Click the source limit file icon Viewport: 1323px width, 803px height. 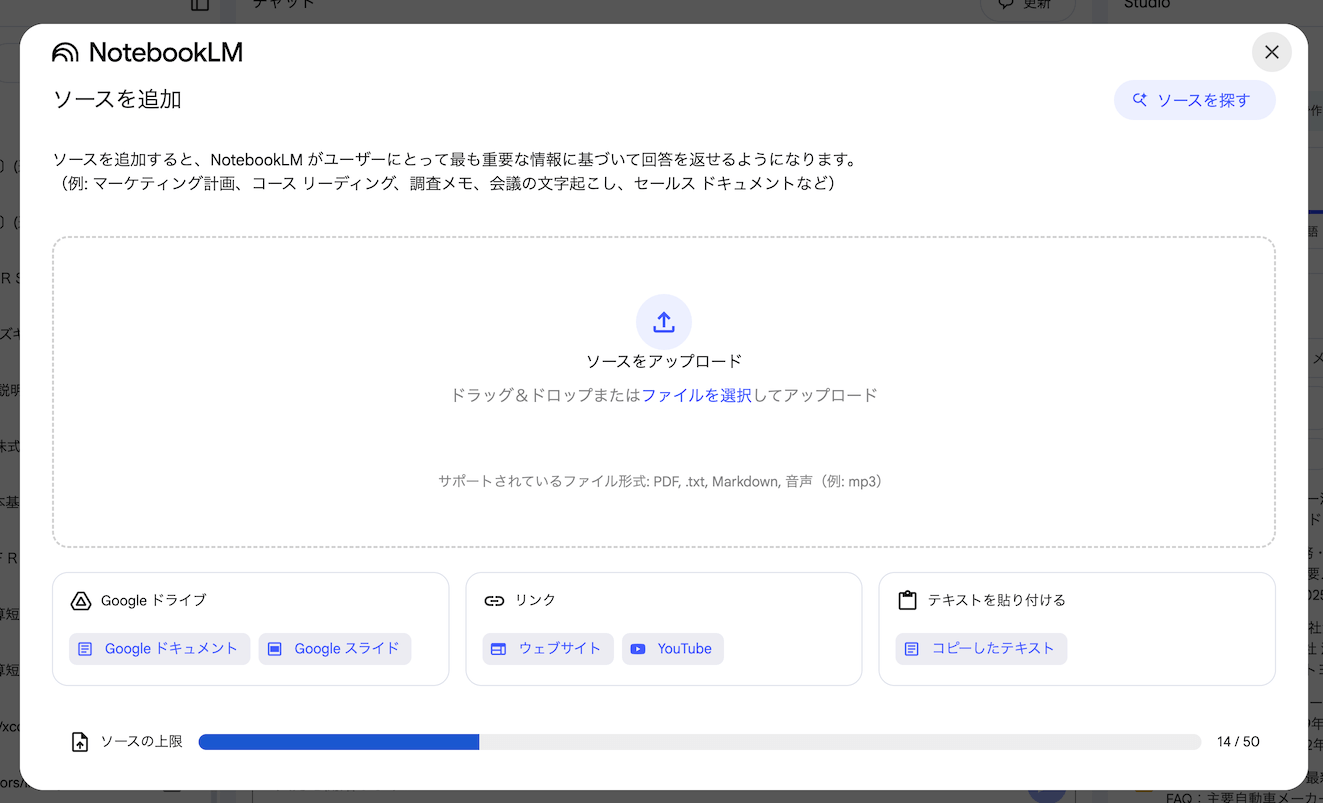(80, 742)
